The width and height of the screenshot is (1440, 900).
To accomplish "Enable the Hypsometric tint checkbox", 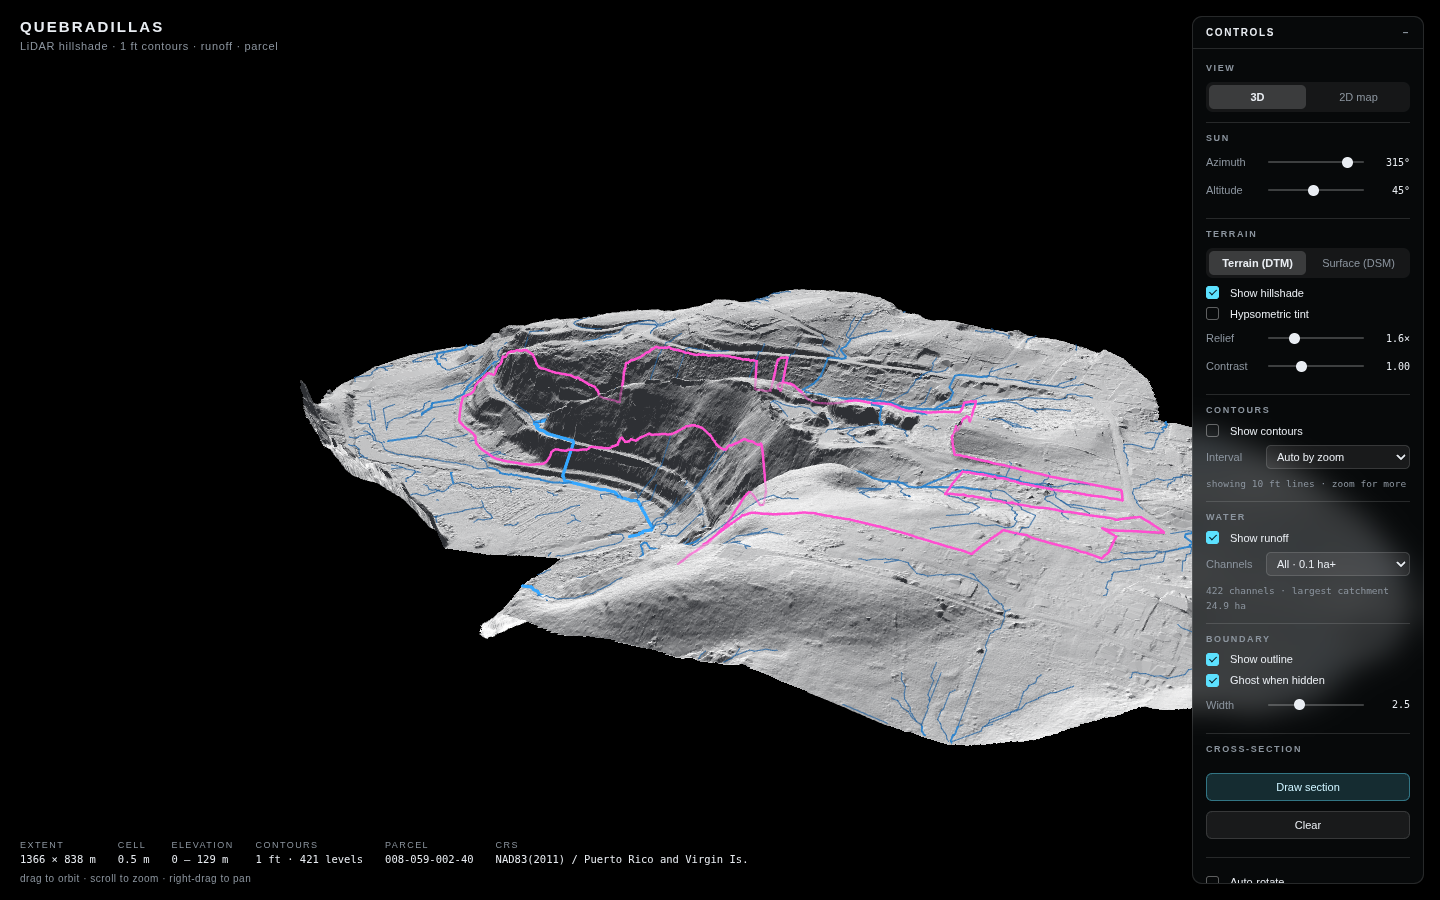I will pos(1213,314).
